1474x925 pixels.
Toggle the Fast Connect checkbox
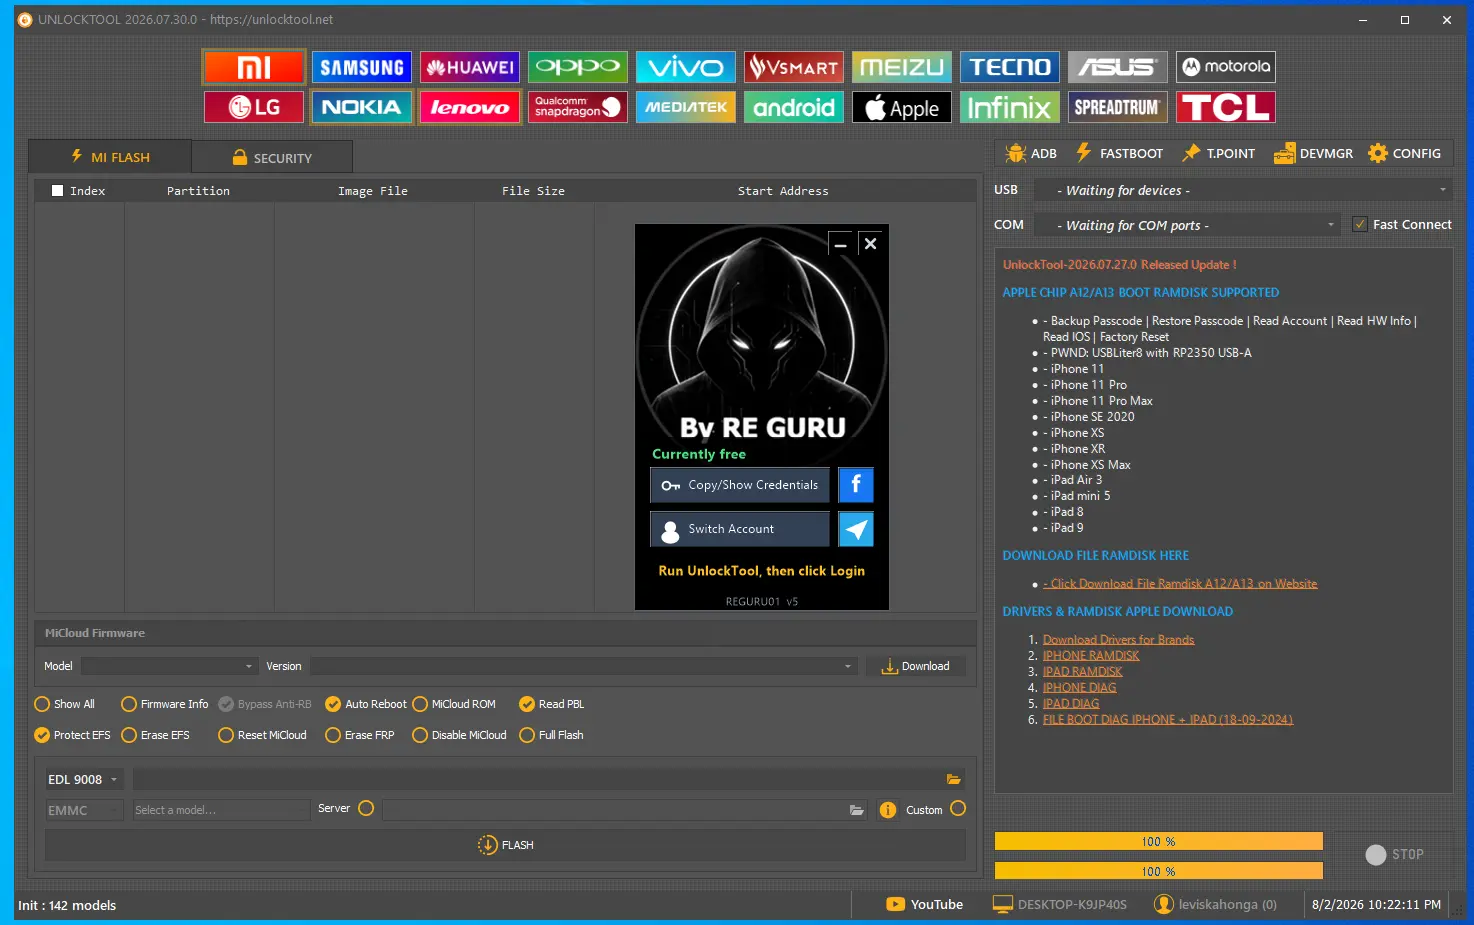[x=1360, y=225]
